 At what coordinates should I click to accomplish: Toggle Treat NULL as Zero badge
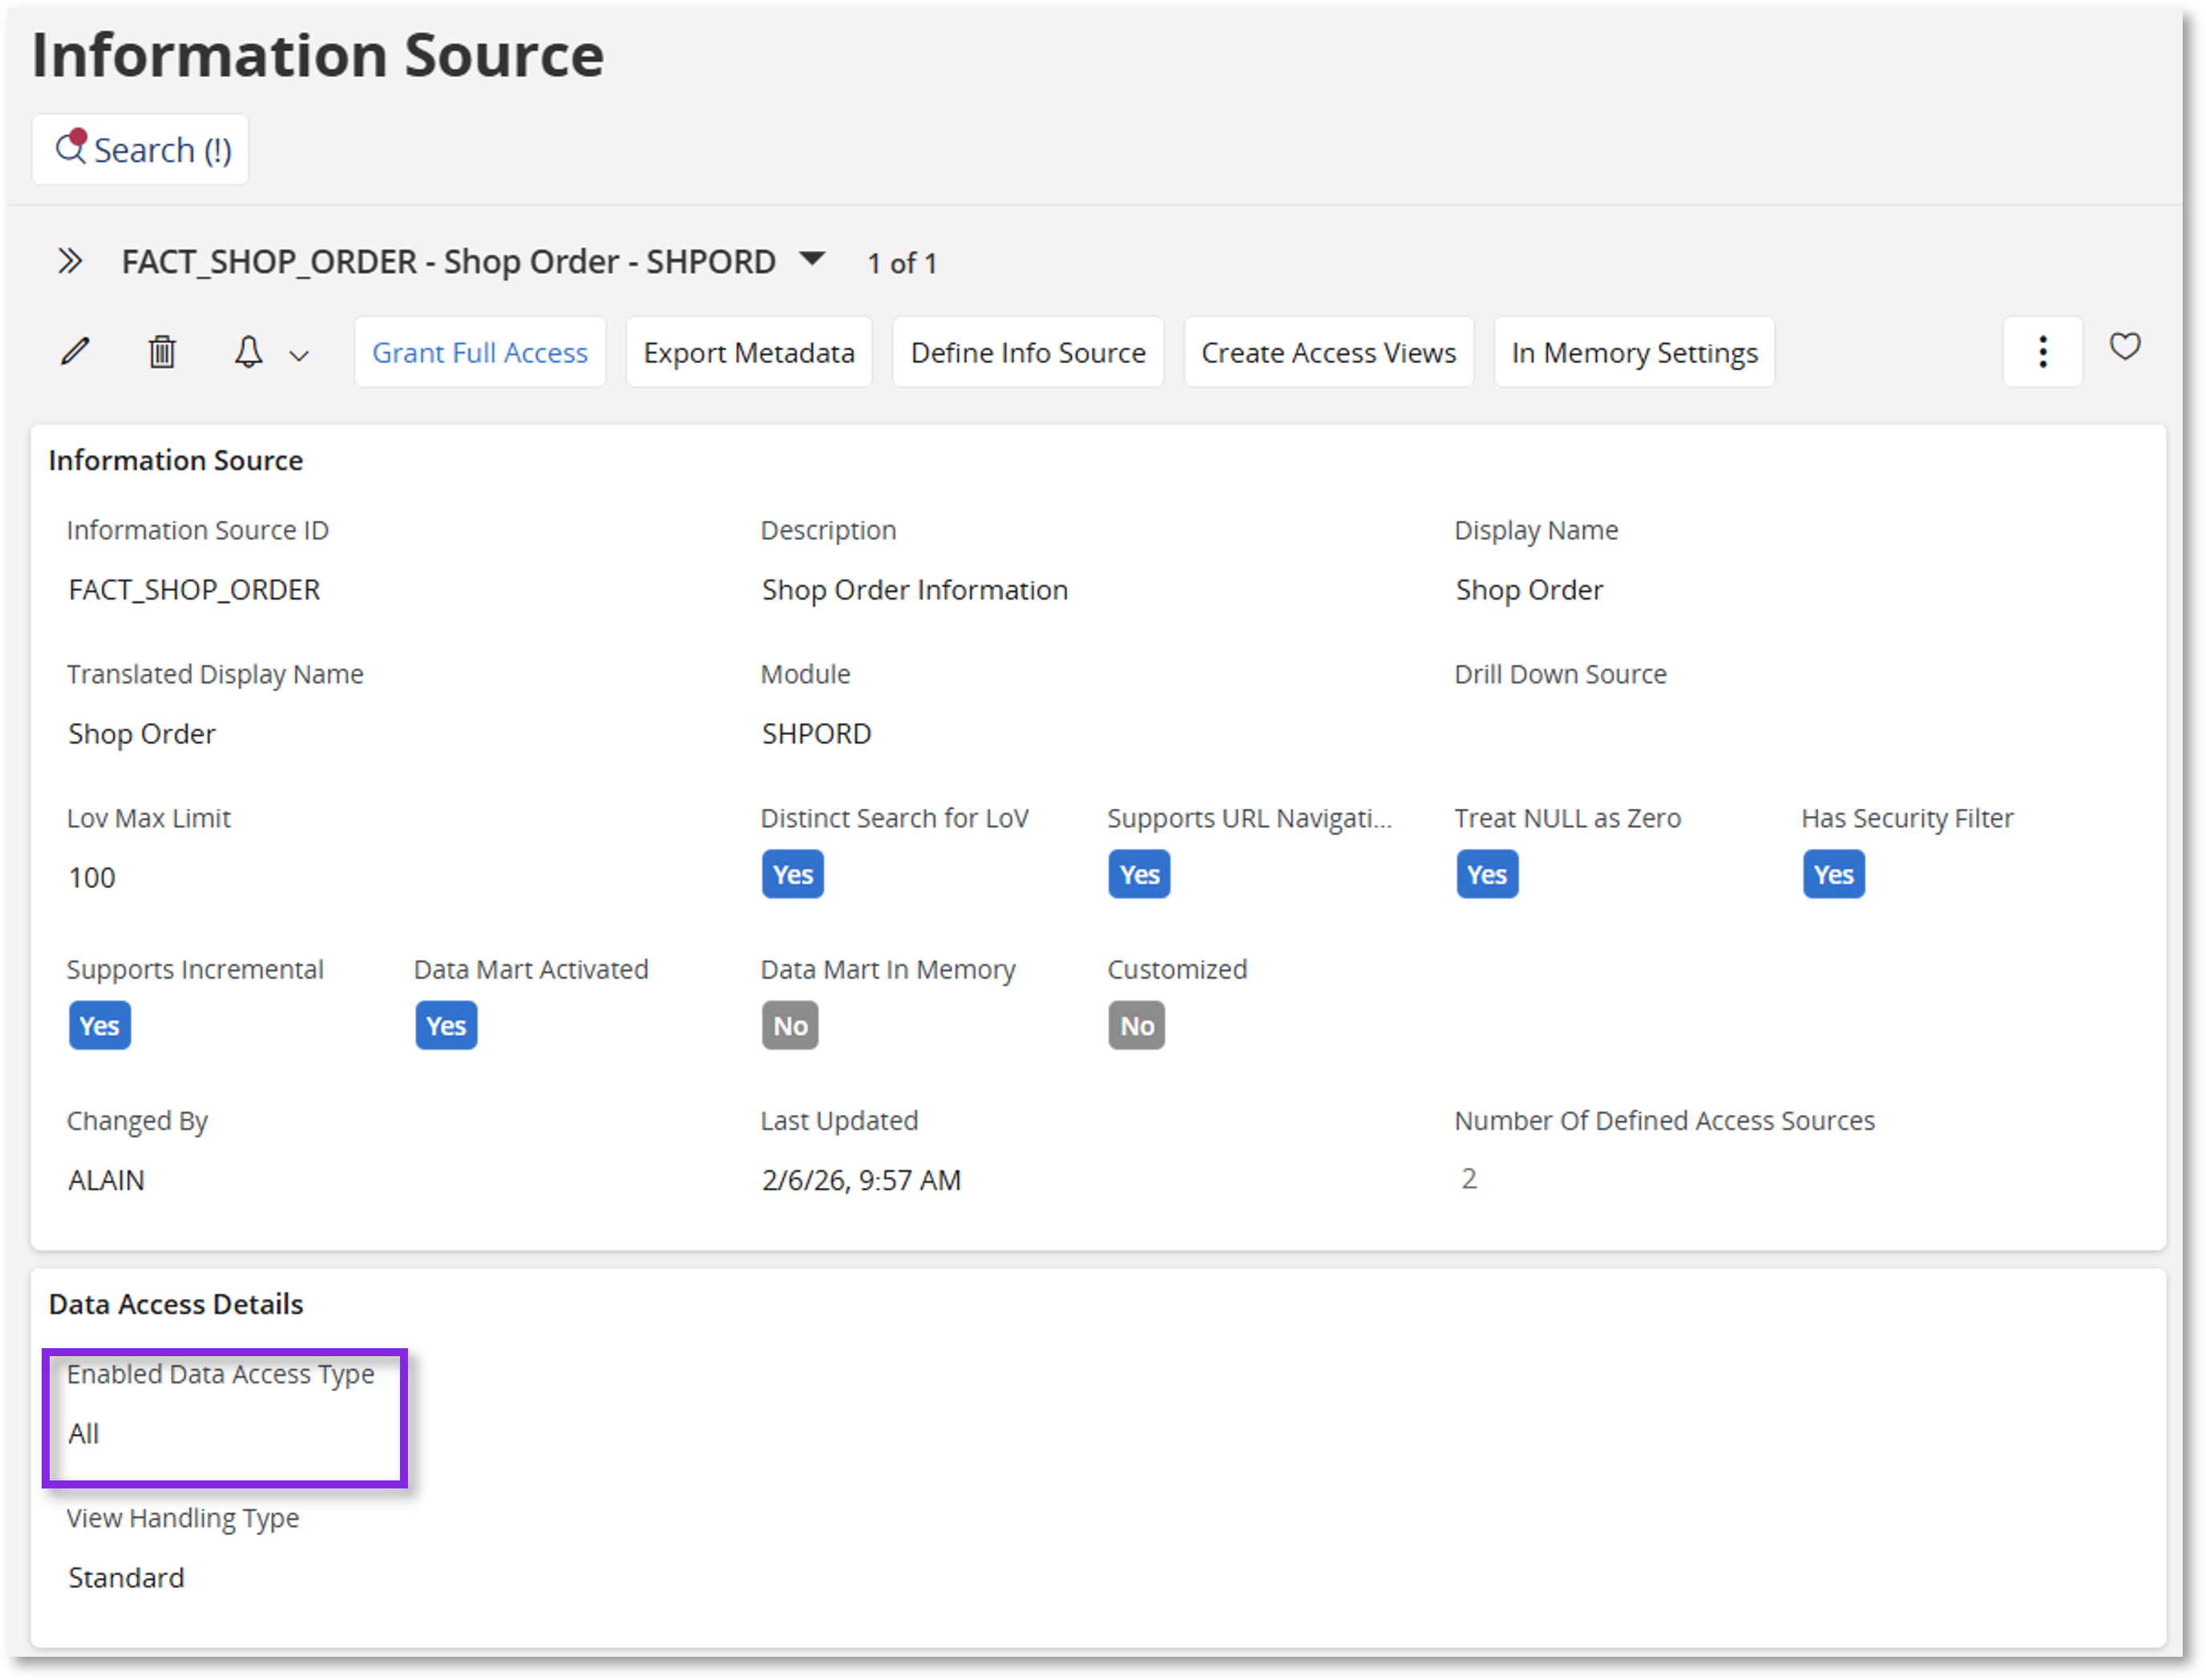(x=1487, y=875)
